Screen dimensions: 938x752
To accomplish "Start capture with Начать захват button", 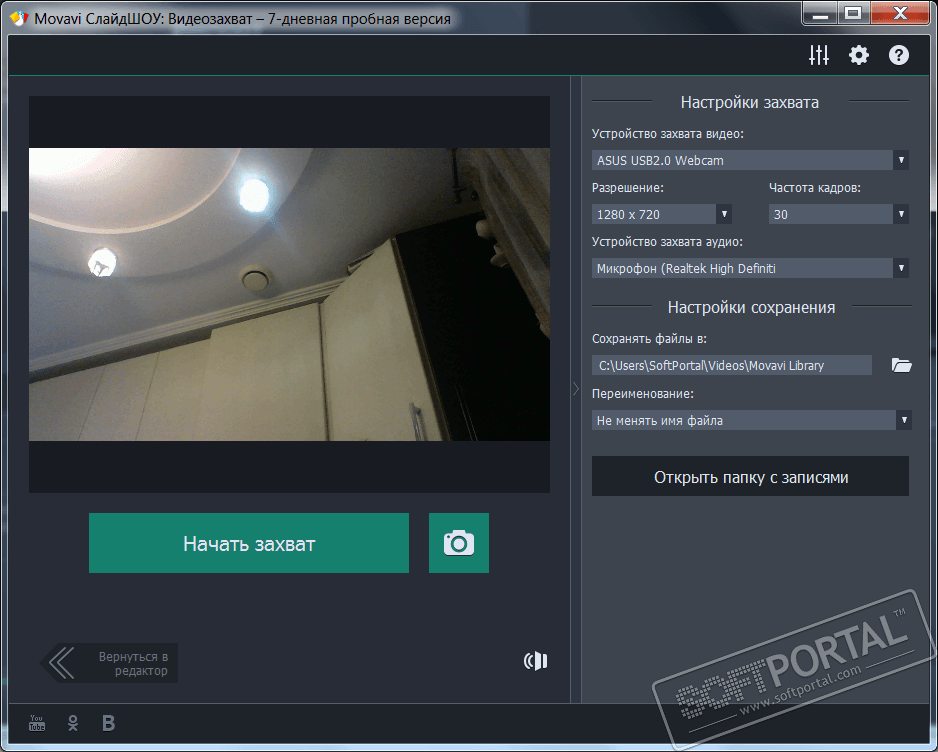I will (x=249, y=543).
